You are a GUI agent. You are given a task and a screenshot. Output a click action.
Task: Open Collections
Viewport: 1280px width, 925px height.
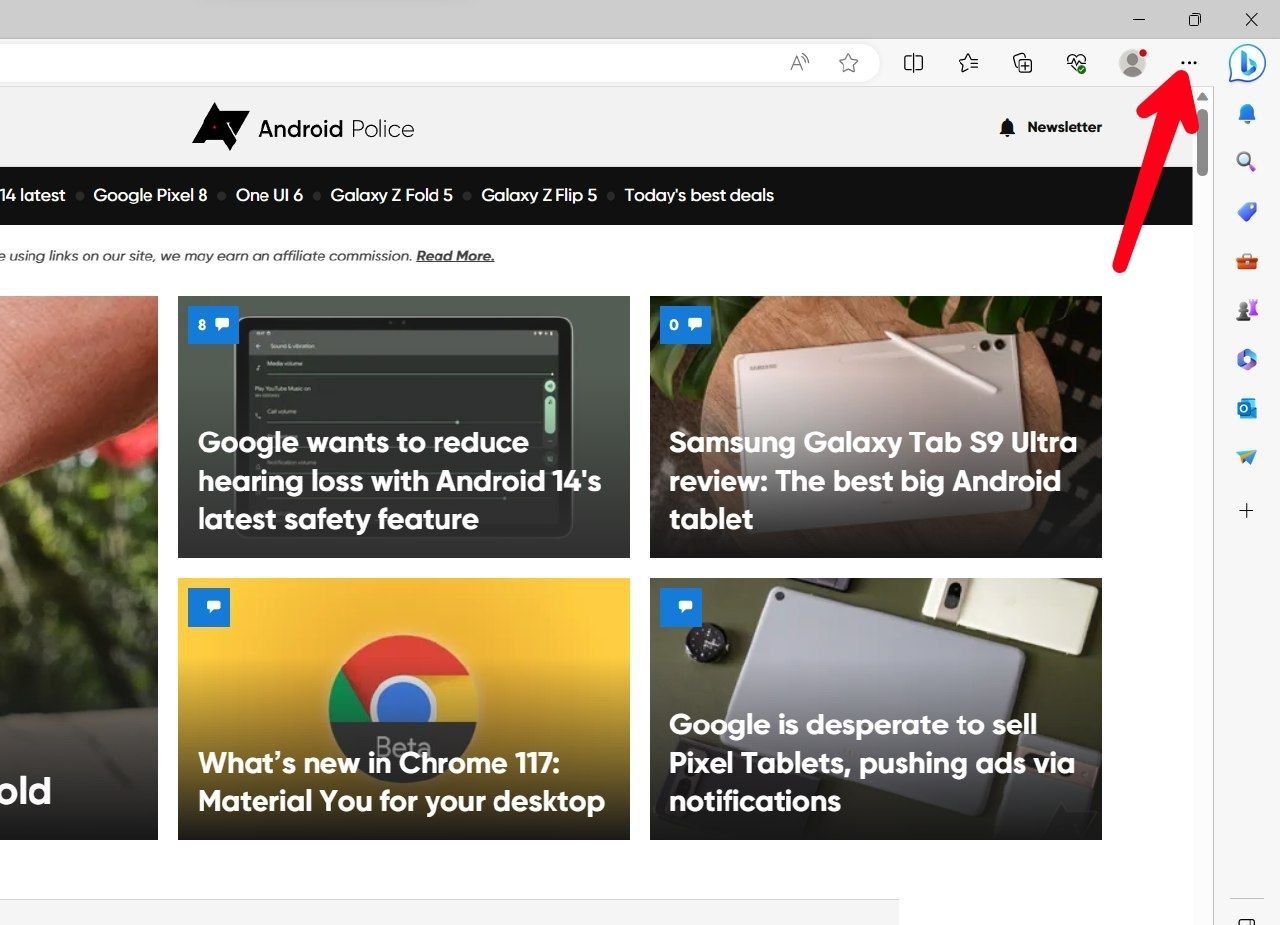tap(1022, 62)
